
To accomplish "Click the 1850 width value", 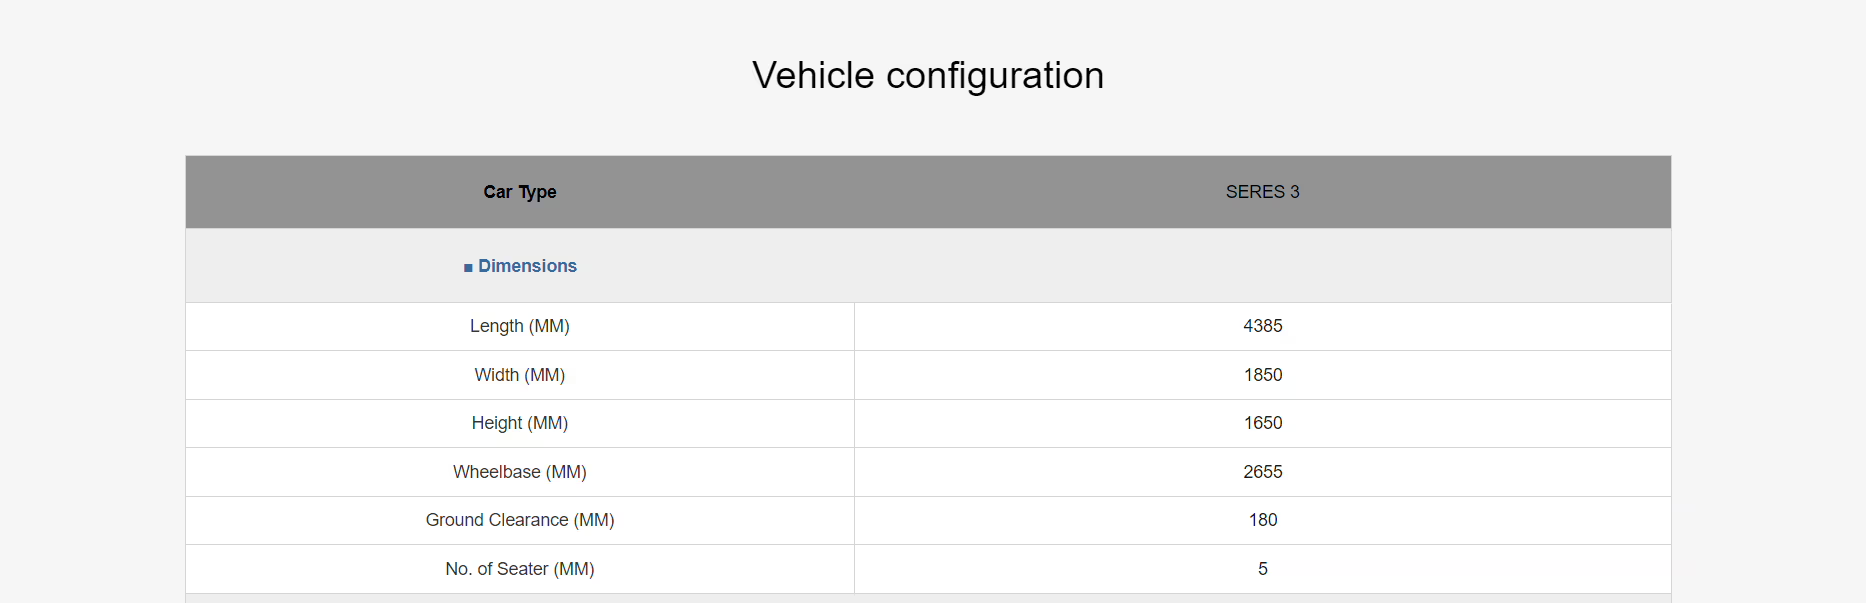I will (1262, 375).
